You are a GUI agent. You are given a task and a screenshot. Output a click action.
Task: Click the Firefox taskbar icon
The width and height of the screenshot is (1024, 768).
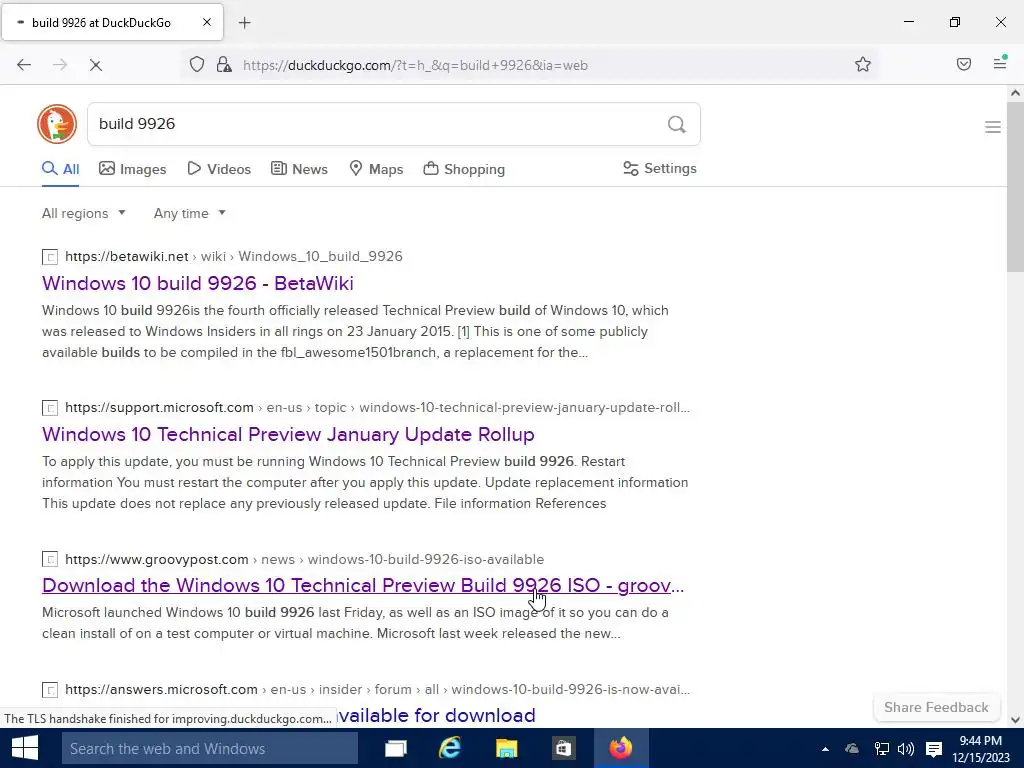621,748
